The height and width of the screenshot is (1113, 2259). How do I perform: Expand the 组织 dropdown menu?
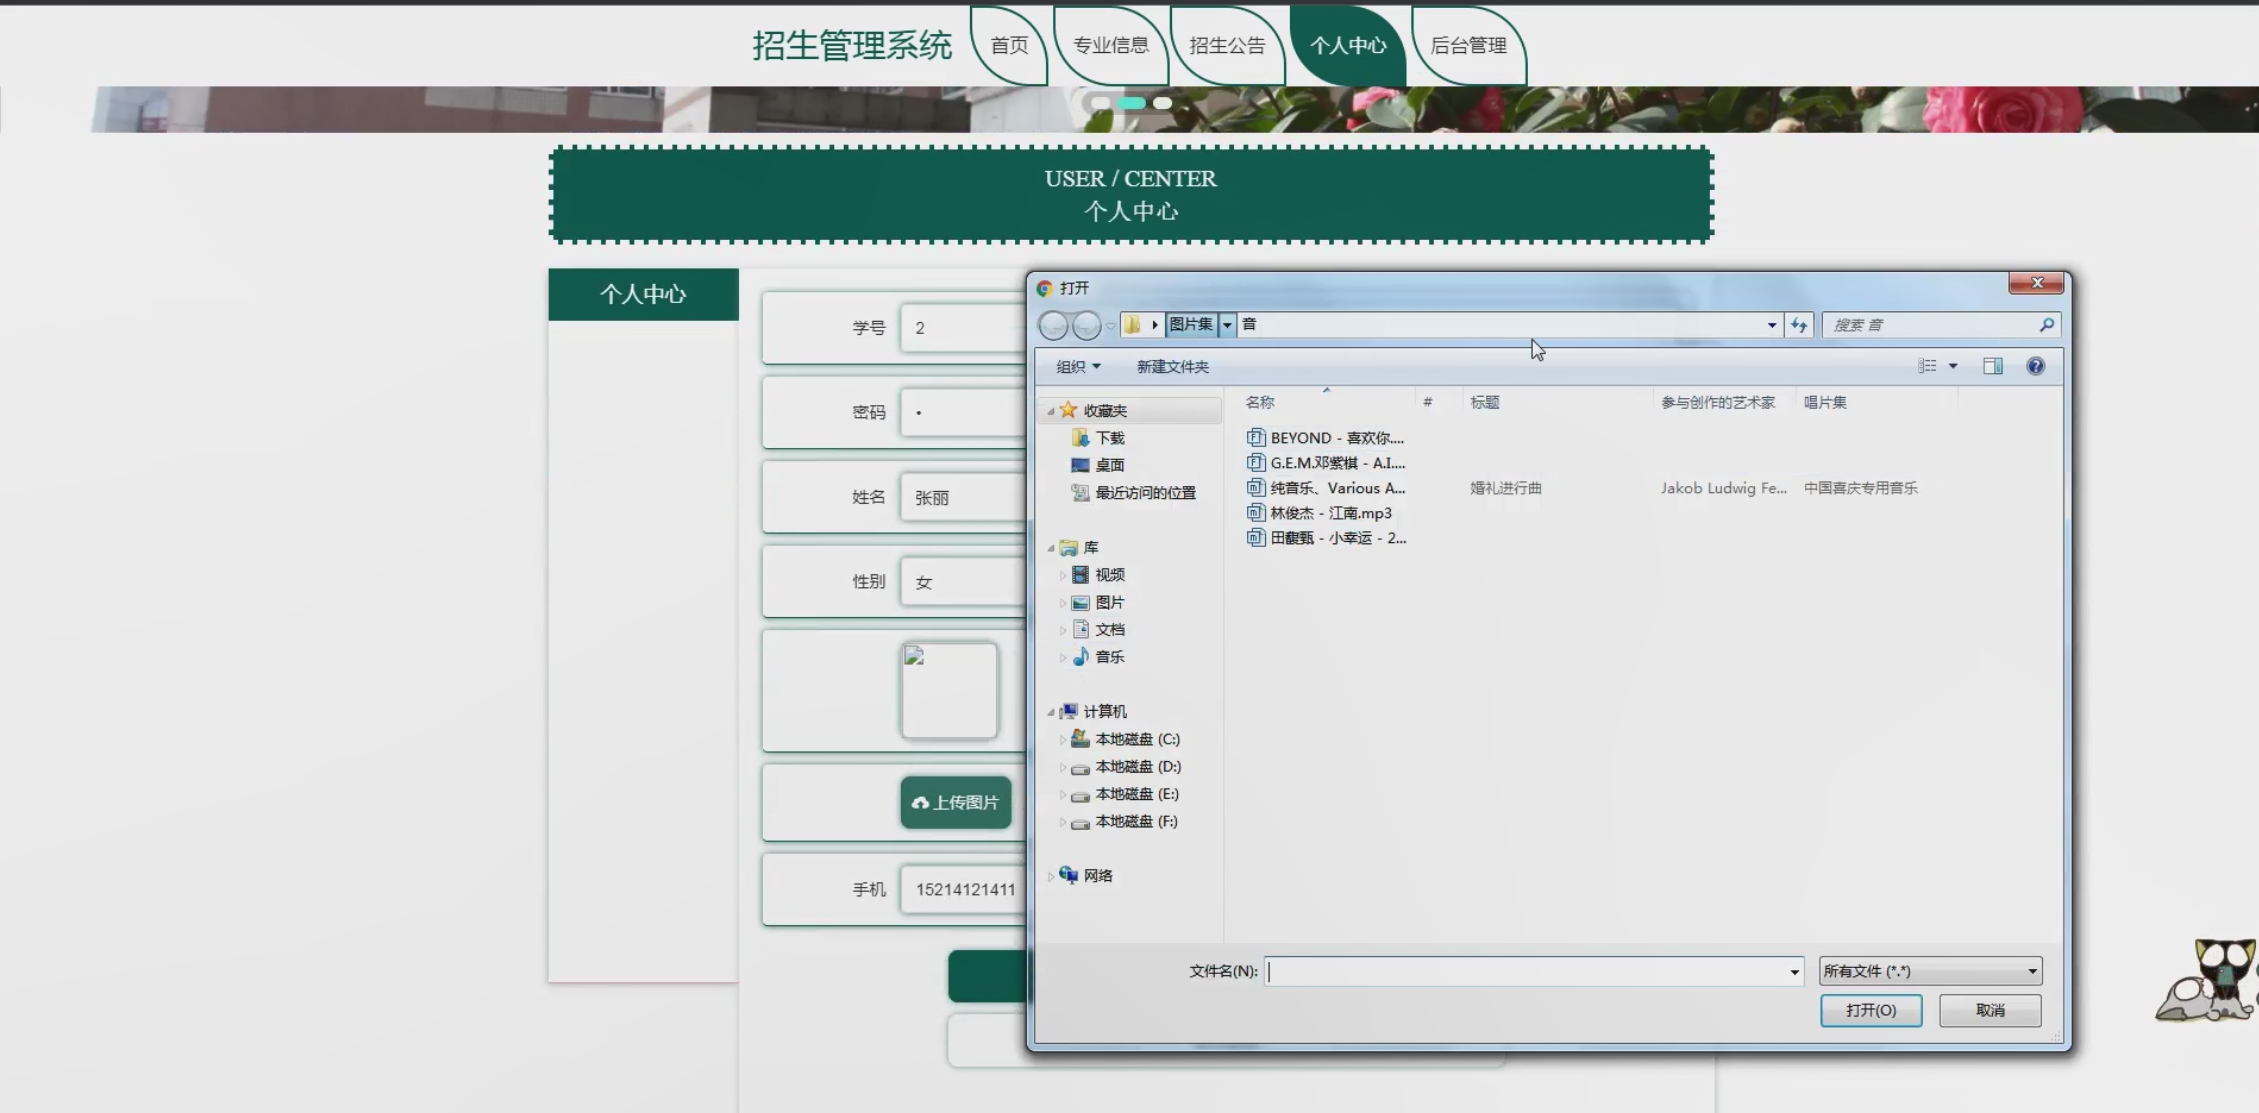(1078, 367)
